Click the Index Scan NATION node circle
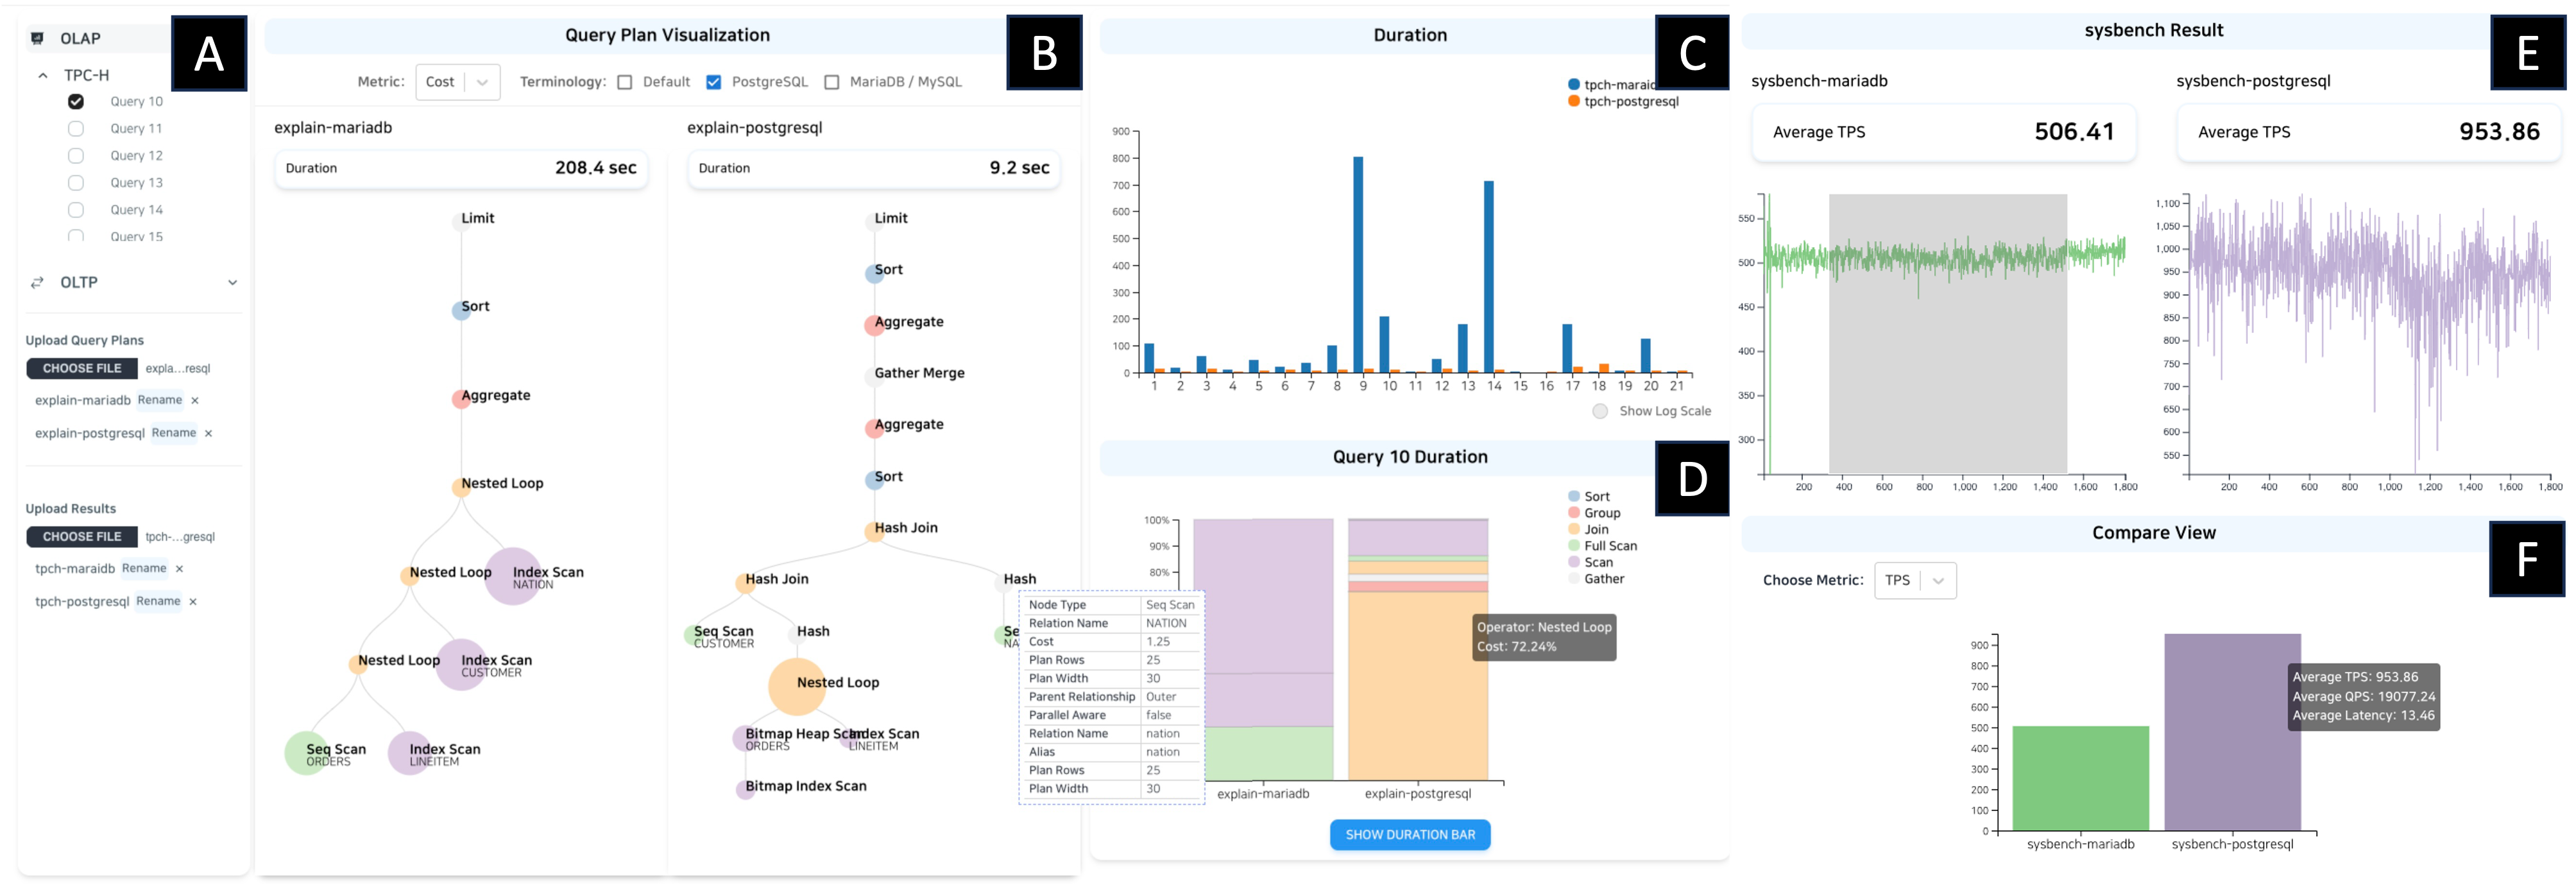The width and height of the screenshot is (2576, 888). [512, 577]
